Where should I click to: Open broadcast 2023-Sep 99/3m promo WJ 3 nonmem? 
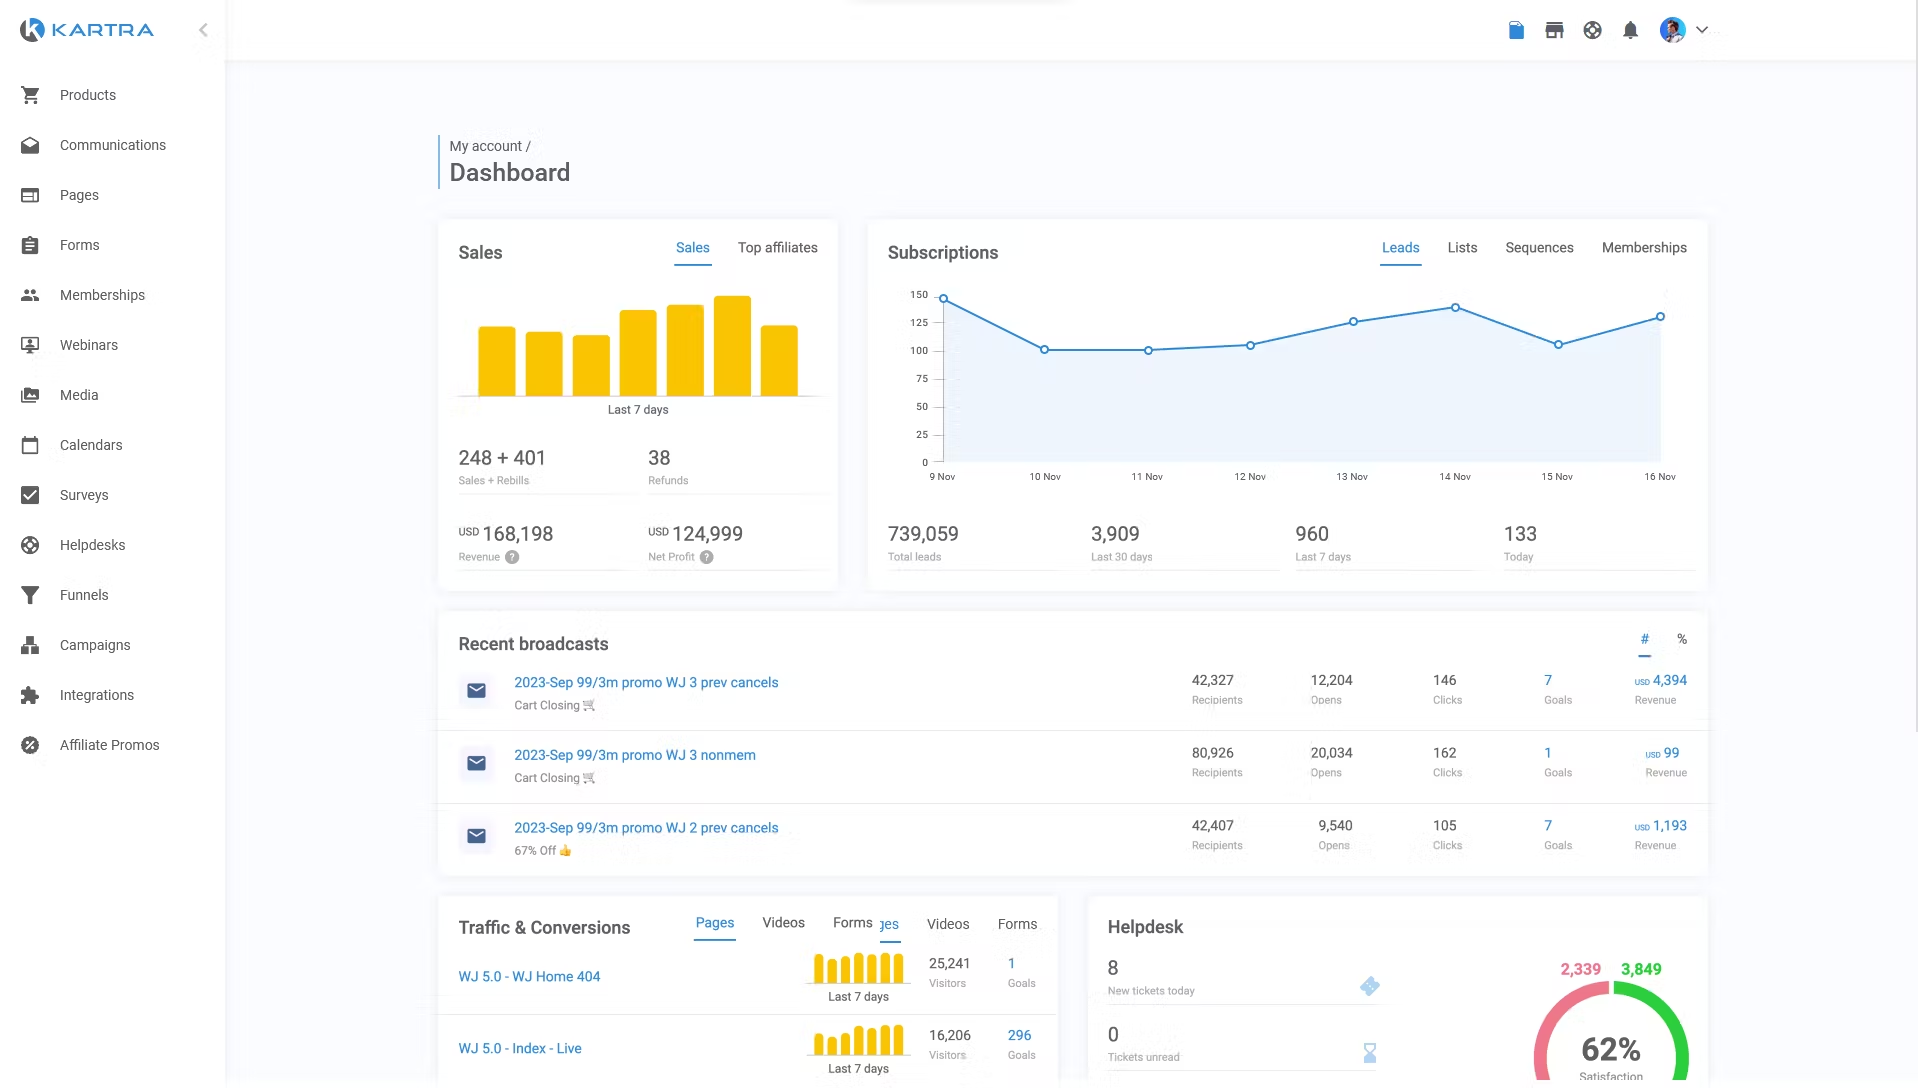(x=635, y=756)
